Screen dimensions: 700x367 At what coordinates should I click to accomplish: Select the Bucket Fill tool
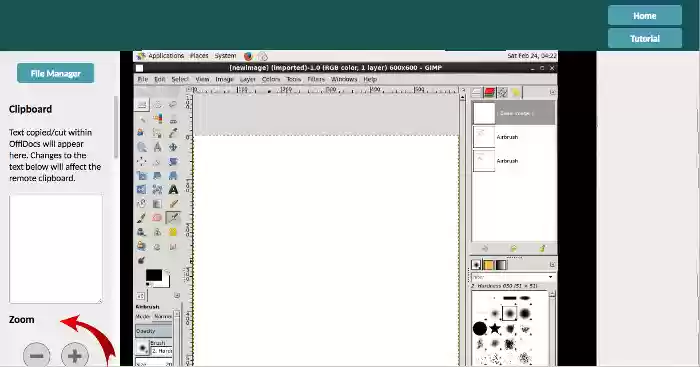pos(142,204)
